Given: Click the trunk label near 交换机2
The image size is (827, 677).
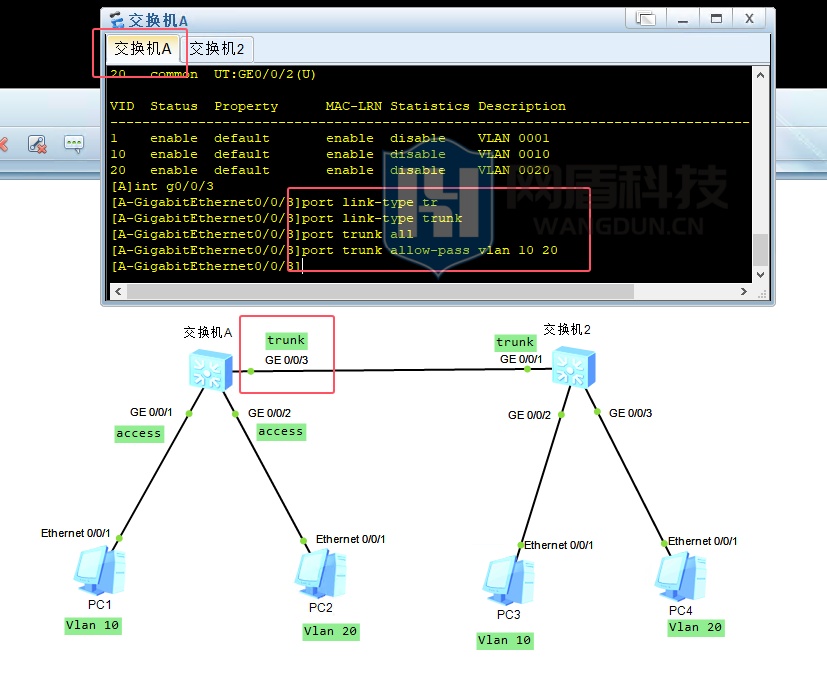Looking at the screenshot, I should (515, 342).
